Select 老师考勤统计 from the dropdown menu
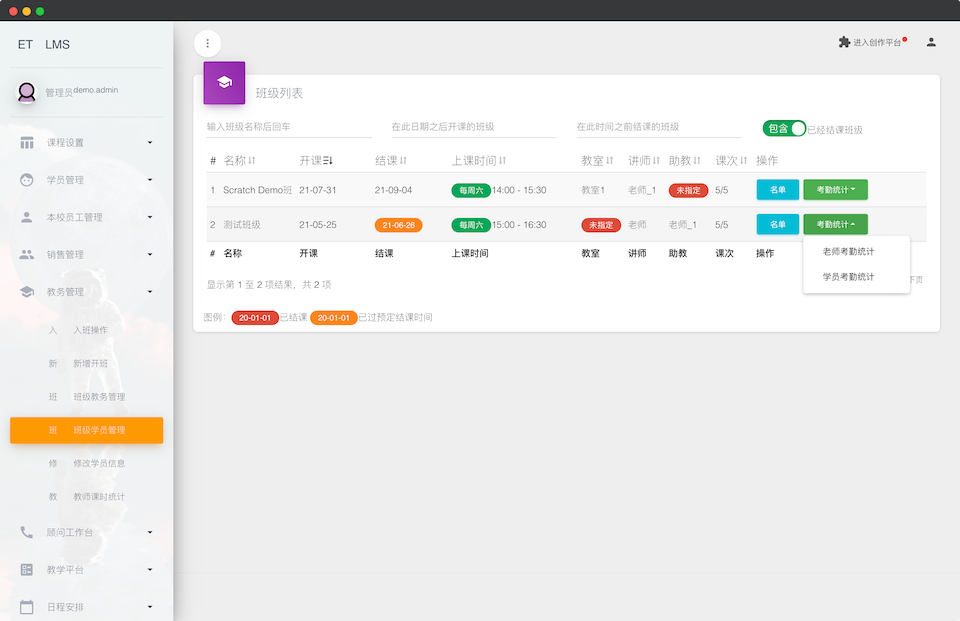The width and height of the screenshot is (960, 621). 848,251
